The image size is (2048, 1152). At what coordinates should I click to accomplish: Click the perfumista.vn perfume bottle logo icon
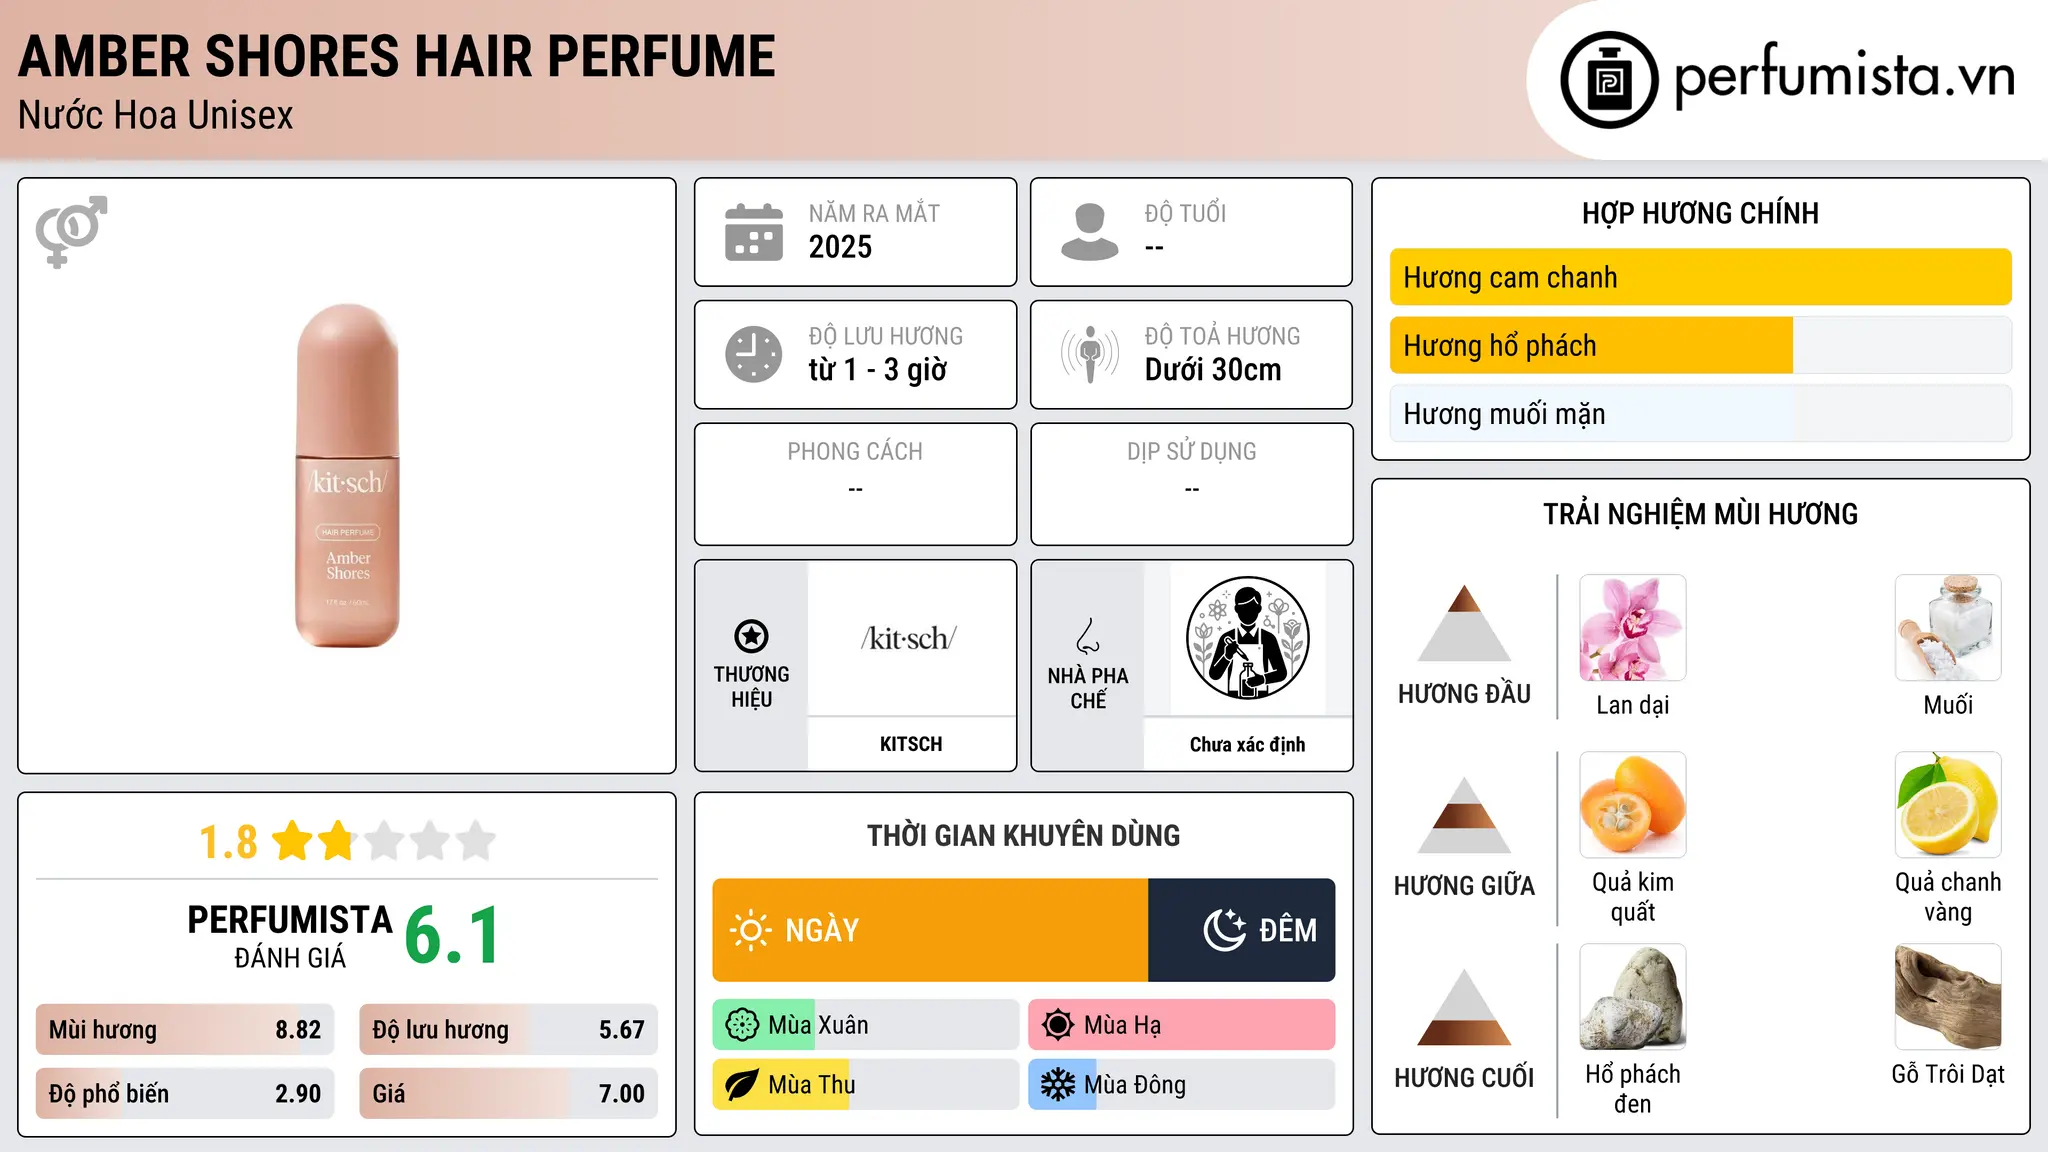tap(1609, 80)
